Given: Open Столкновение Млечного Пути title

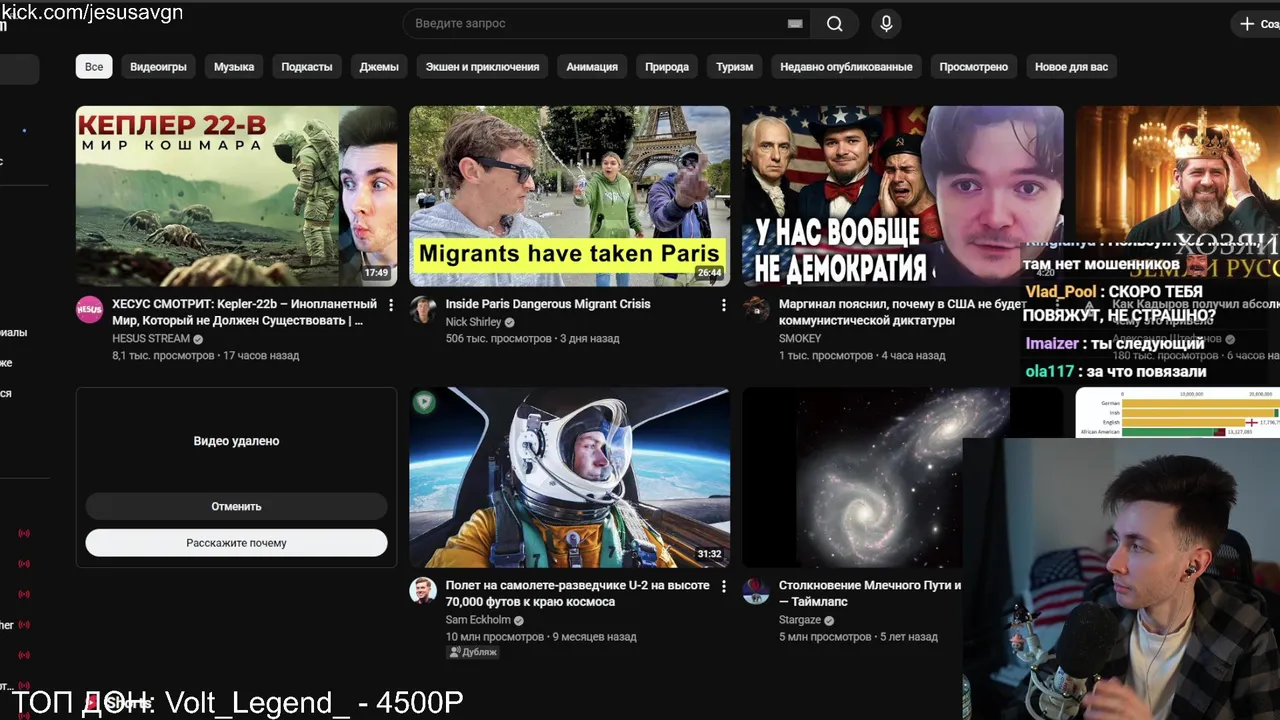Looking at the screenshot, I should click(870, 593).
